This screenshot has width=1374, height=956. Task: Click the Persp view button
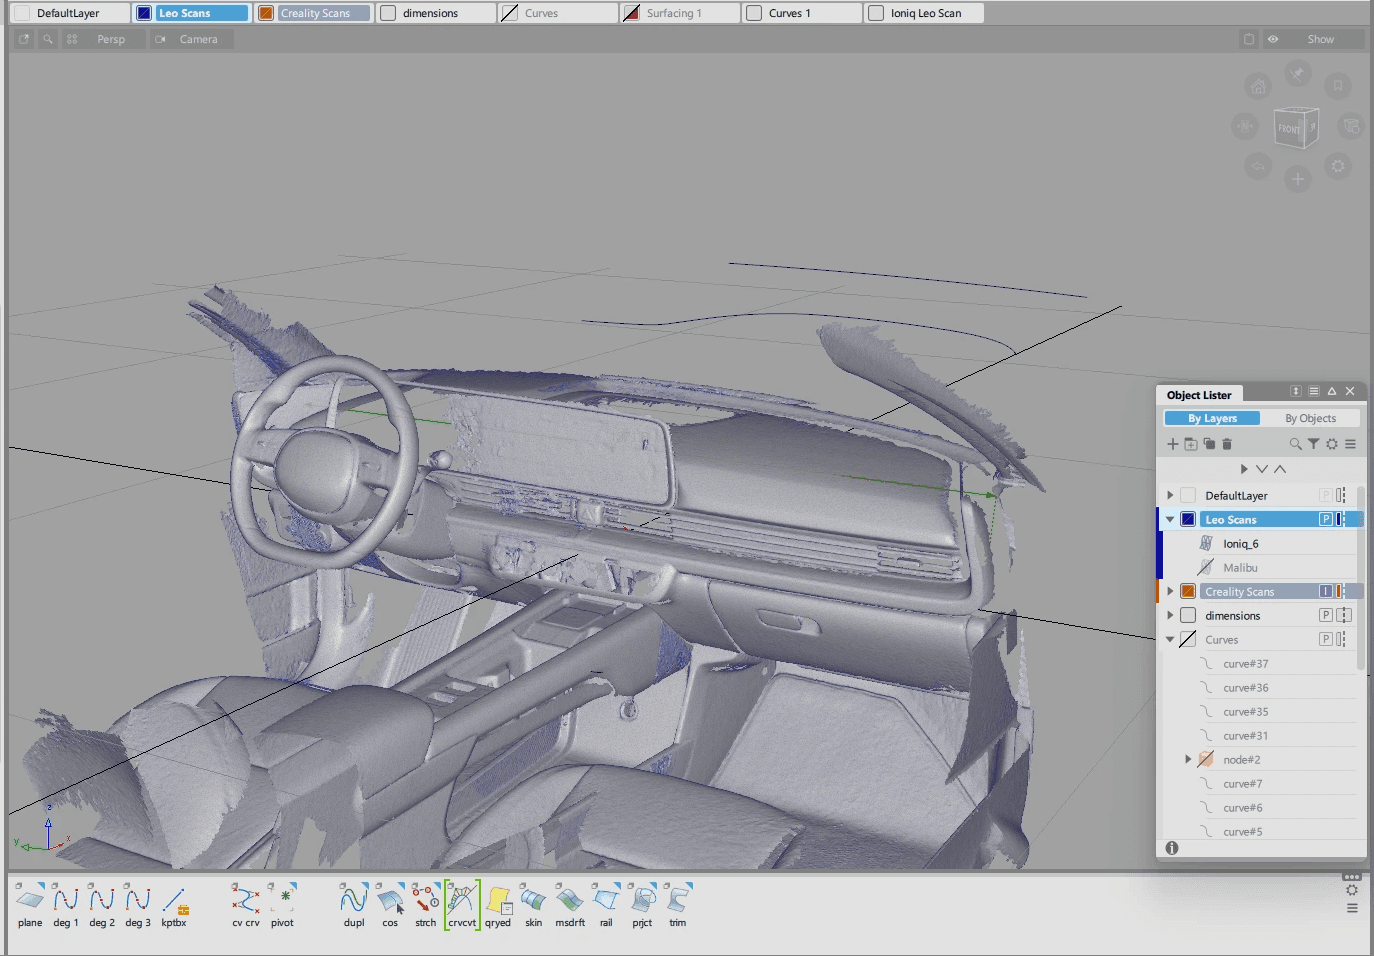(x=111, y=39)
